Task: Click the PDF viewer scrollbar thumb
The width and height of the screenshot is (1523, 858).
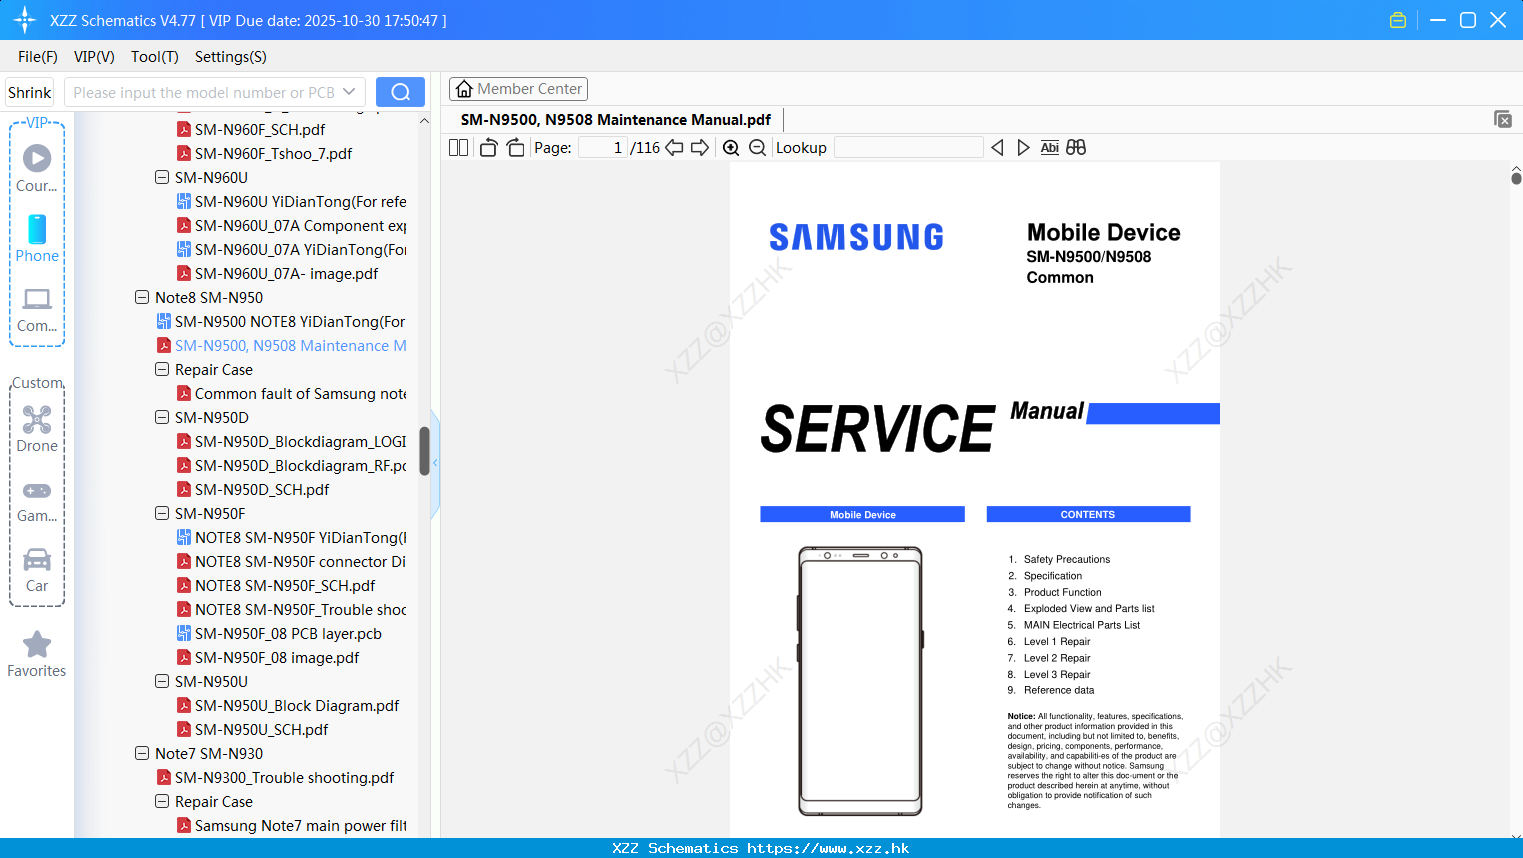Action: point(1516,178)
